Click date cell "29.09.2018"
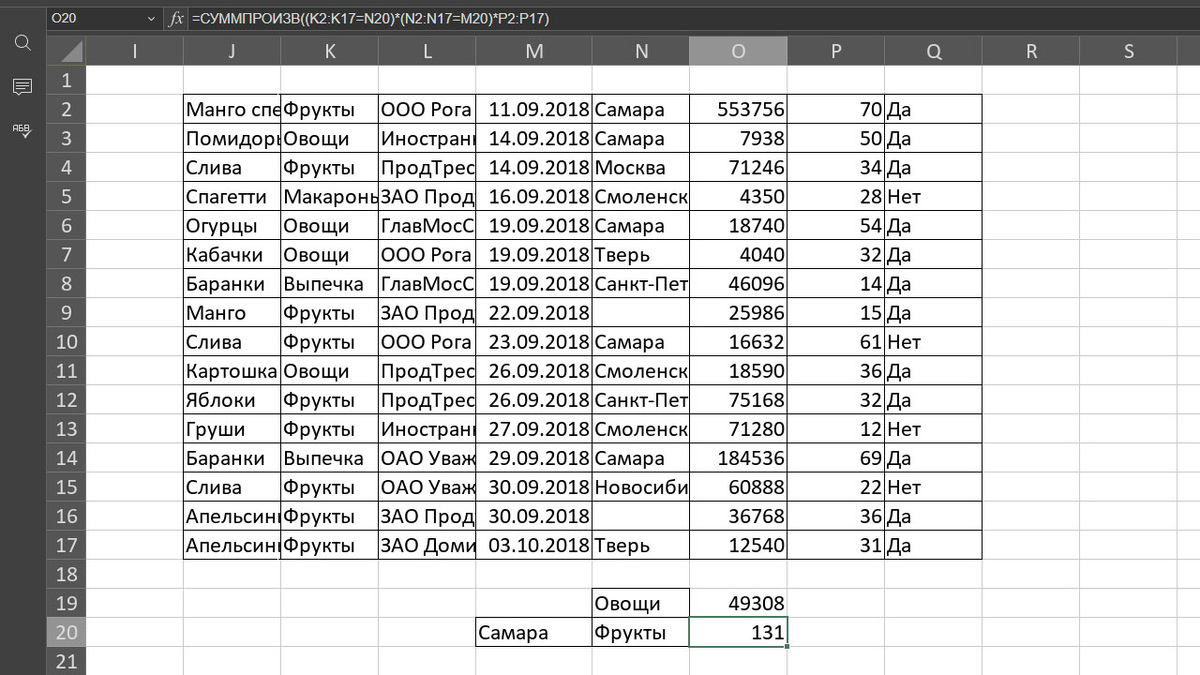Image resolution: width=1200 pixels, height=675 pixels. pos(534,458)
